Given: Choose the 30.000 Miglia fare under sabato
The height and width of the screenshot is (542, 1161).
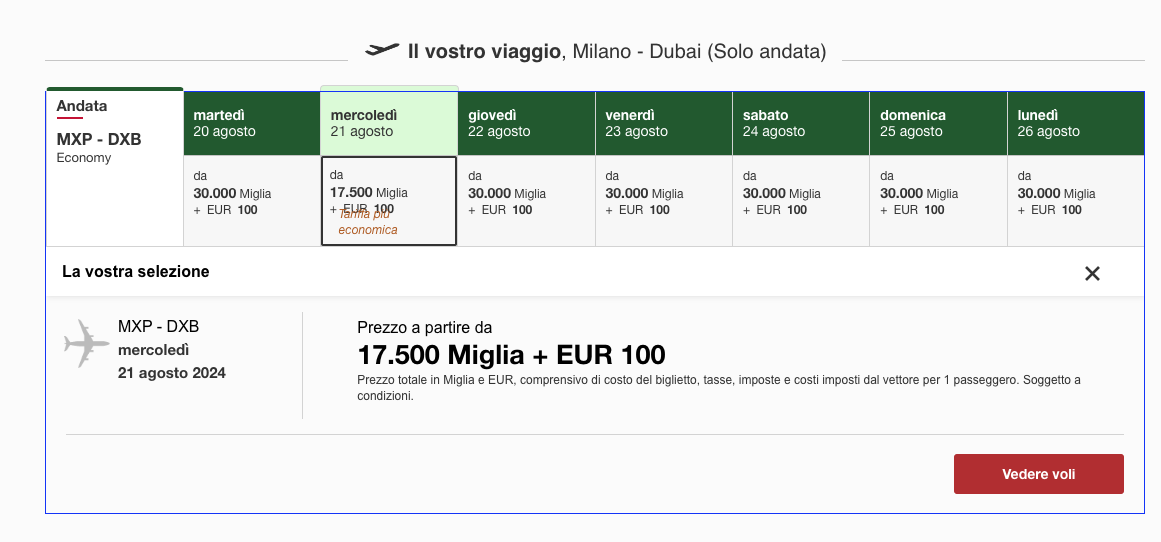Looking at the screenshot, I should coord(801,201).
